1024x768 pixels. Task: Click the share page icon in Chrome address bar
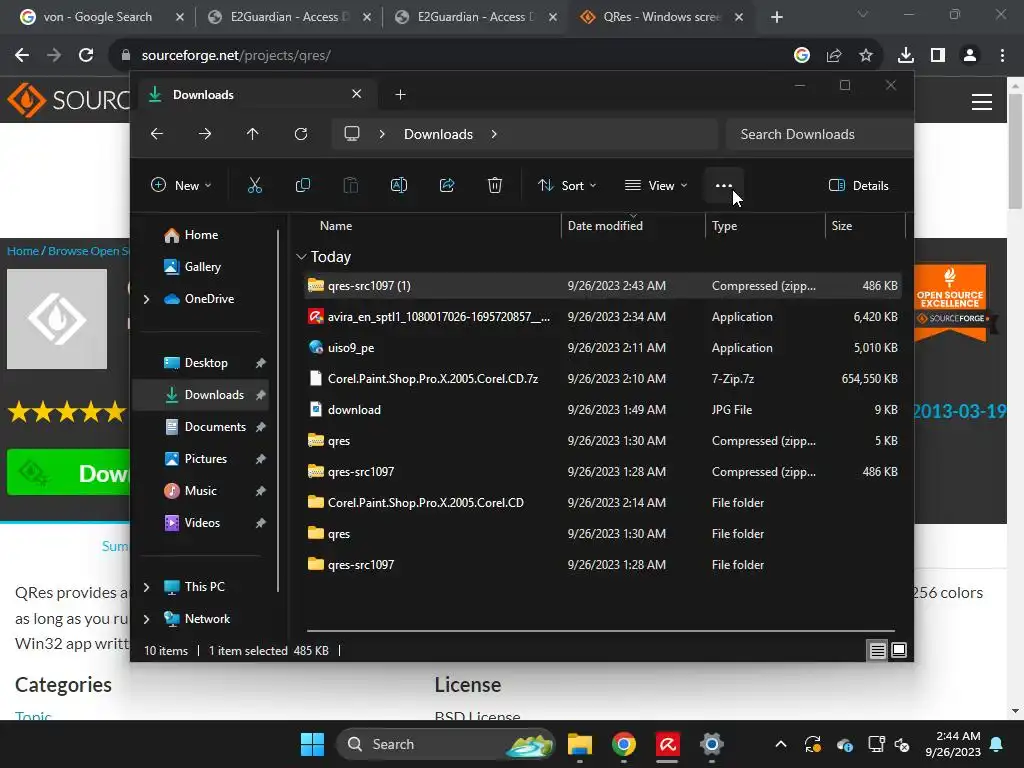[x=834, y=56]
